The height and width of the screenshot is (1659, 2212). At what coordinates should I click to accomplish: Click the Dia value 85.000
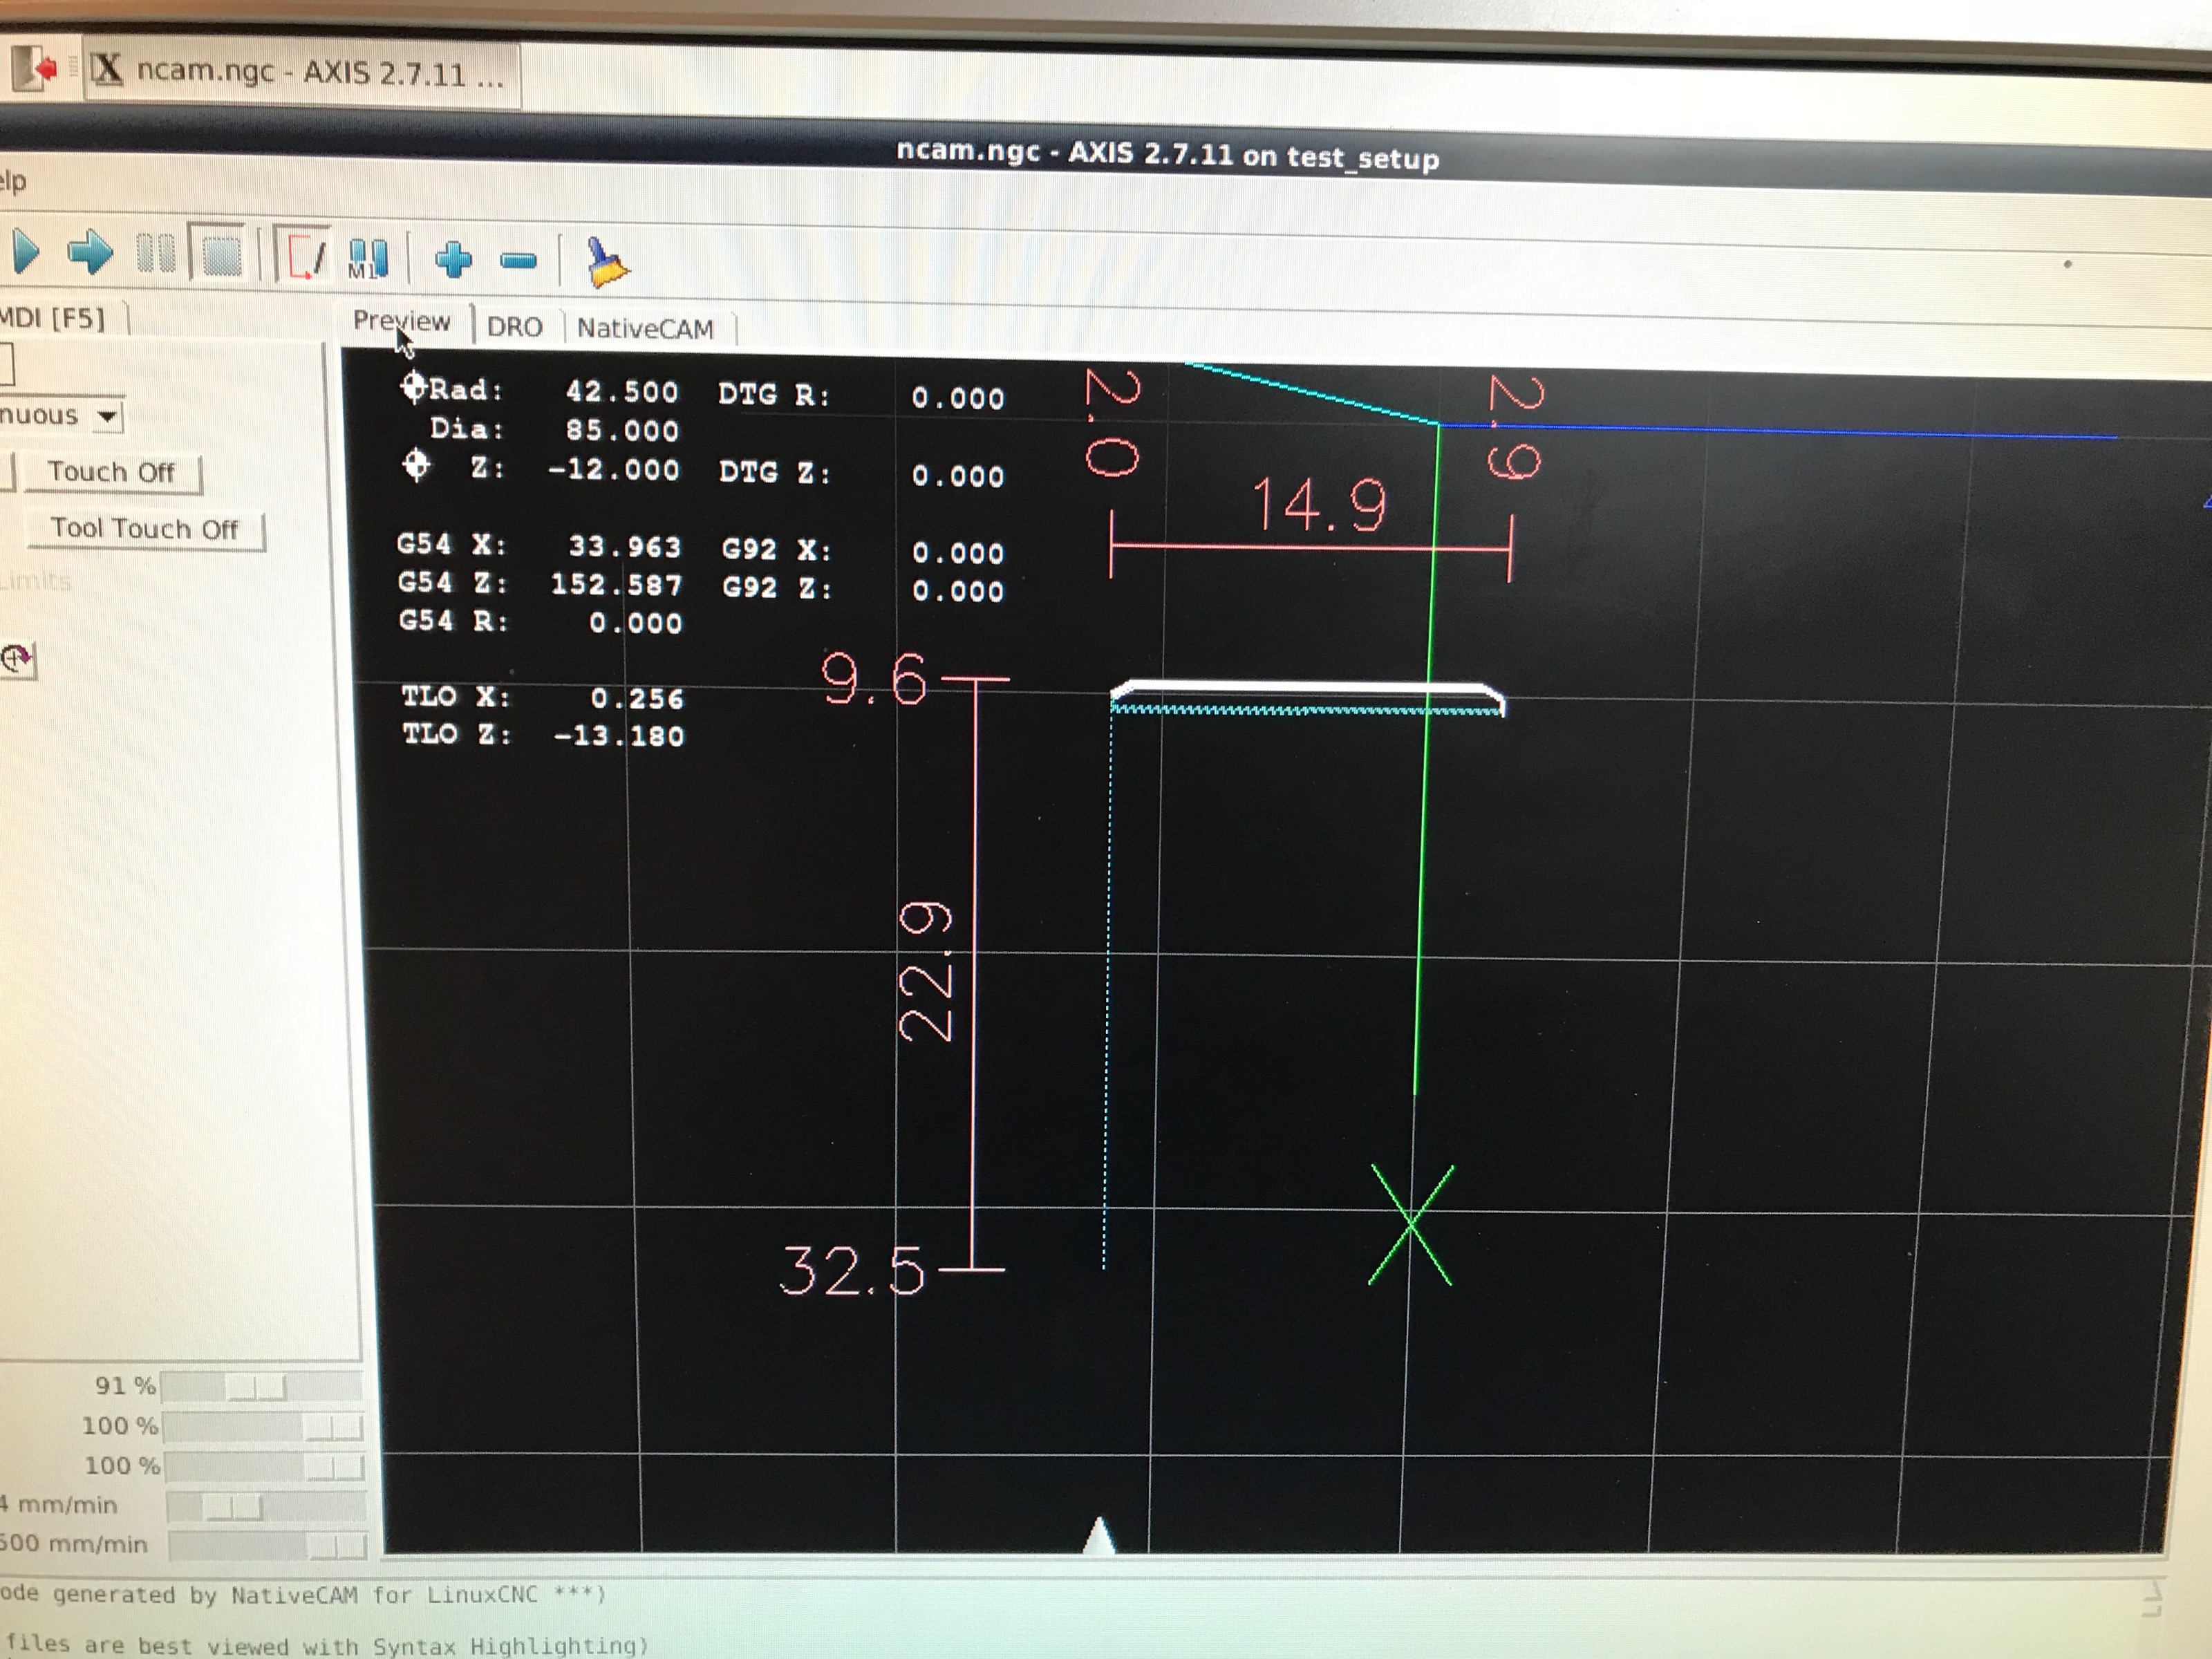[622, 430]
